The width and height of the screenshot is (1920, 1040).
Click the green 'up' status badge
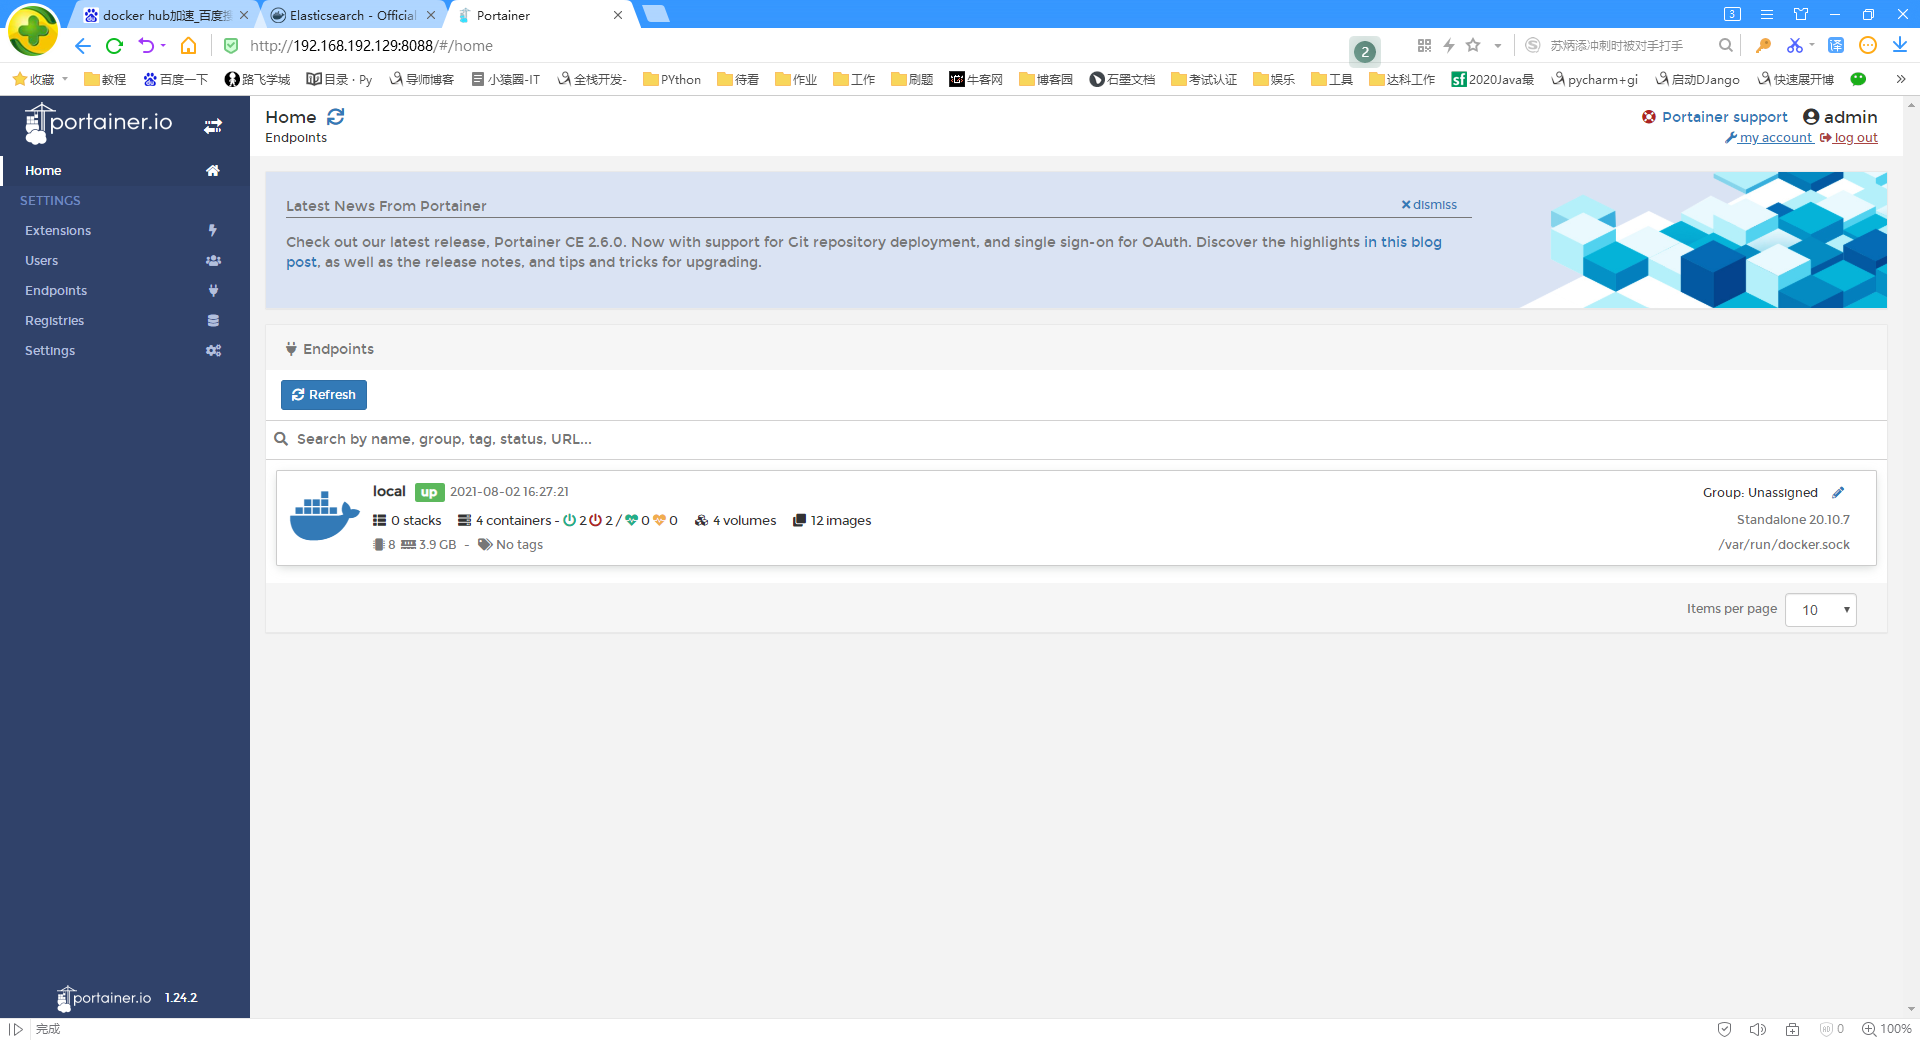tap(429, 492)
